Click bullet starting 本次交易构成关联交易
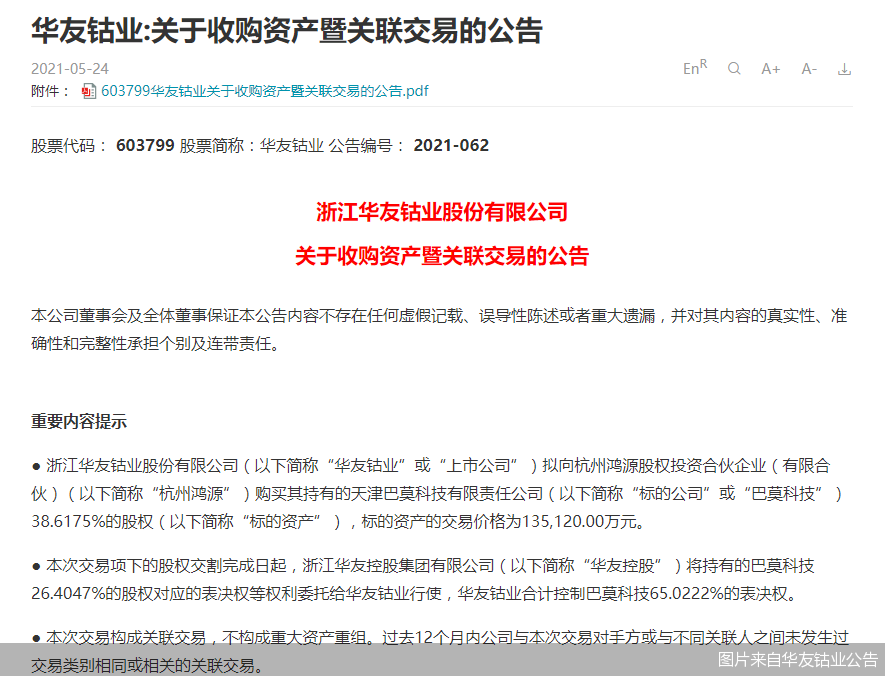 pos(440,651)
